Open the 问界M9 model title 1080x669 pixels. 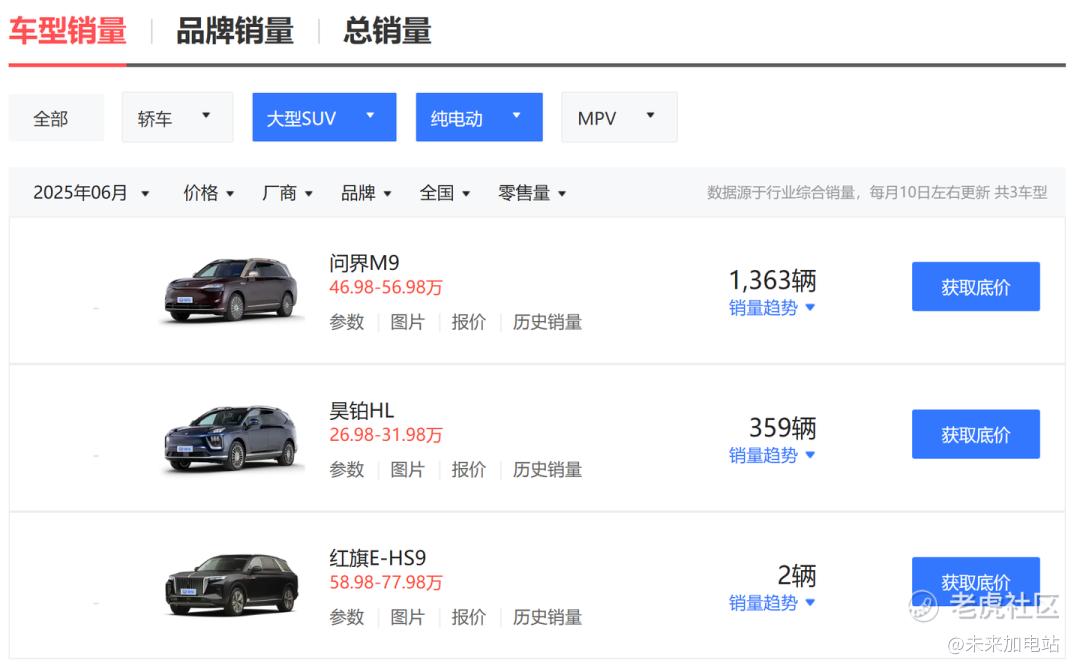[x=364, y=263]
